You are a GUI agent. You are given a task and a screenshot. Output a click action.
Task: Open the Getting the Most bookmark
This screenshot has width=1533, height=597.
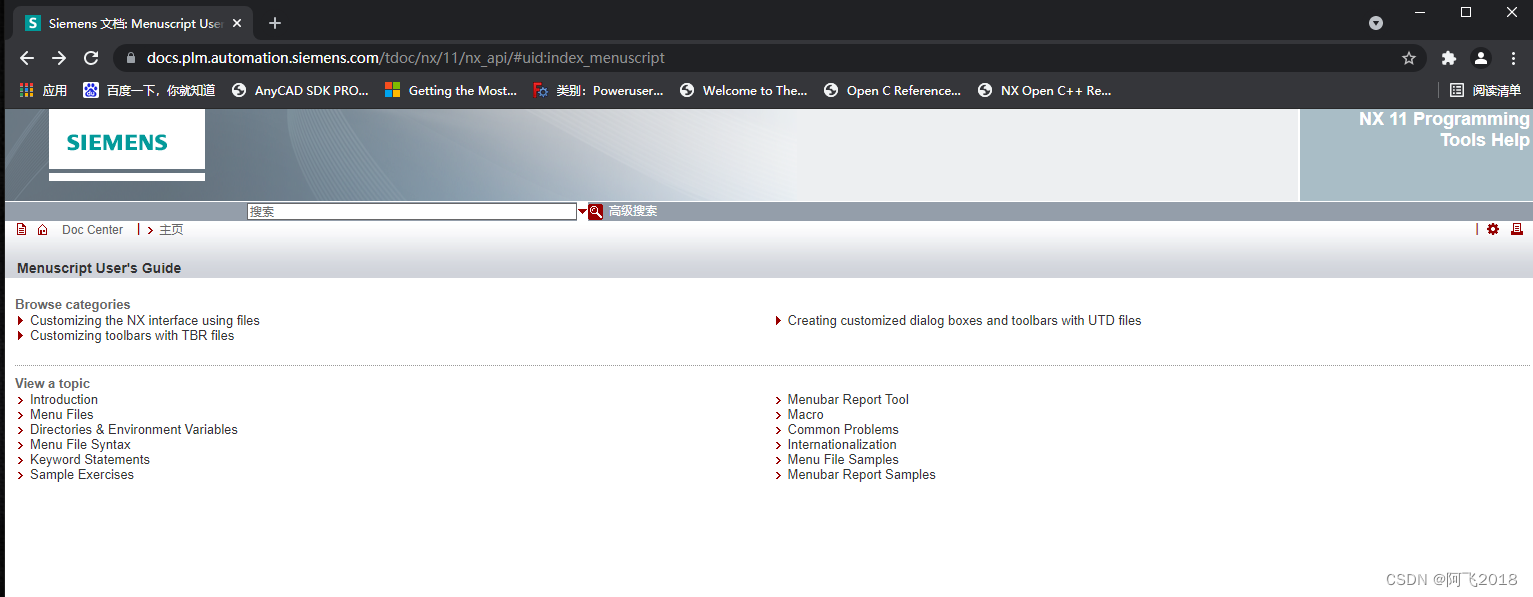(451, 90)
